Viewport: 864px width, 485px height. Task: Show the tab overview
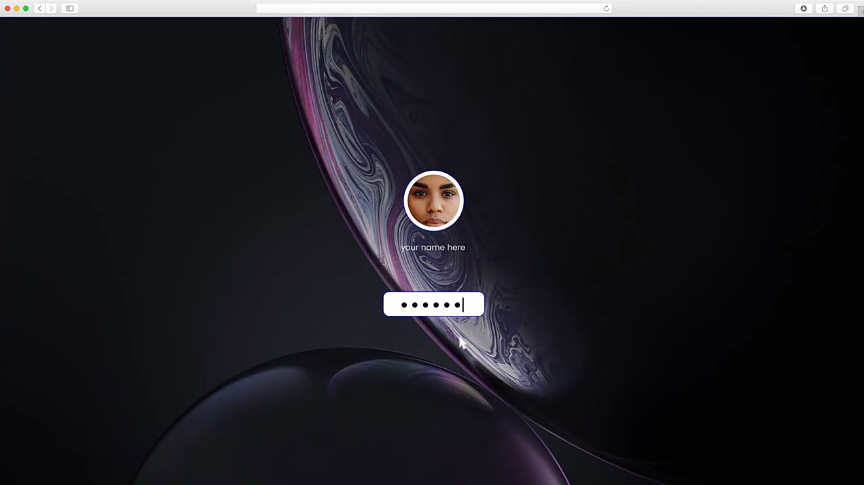point(845,8)
